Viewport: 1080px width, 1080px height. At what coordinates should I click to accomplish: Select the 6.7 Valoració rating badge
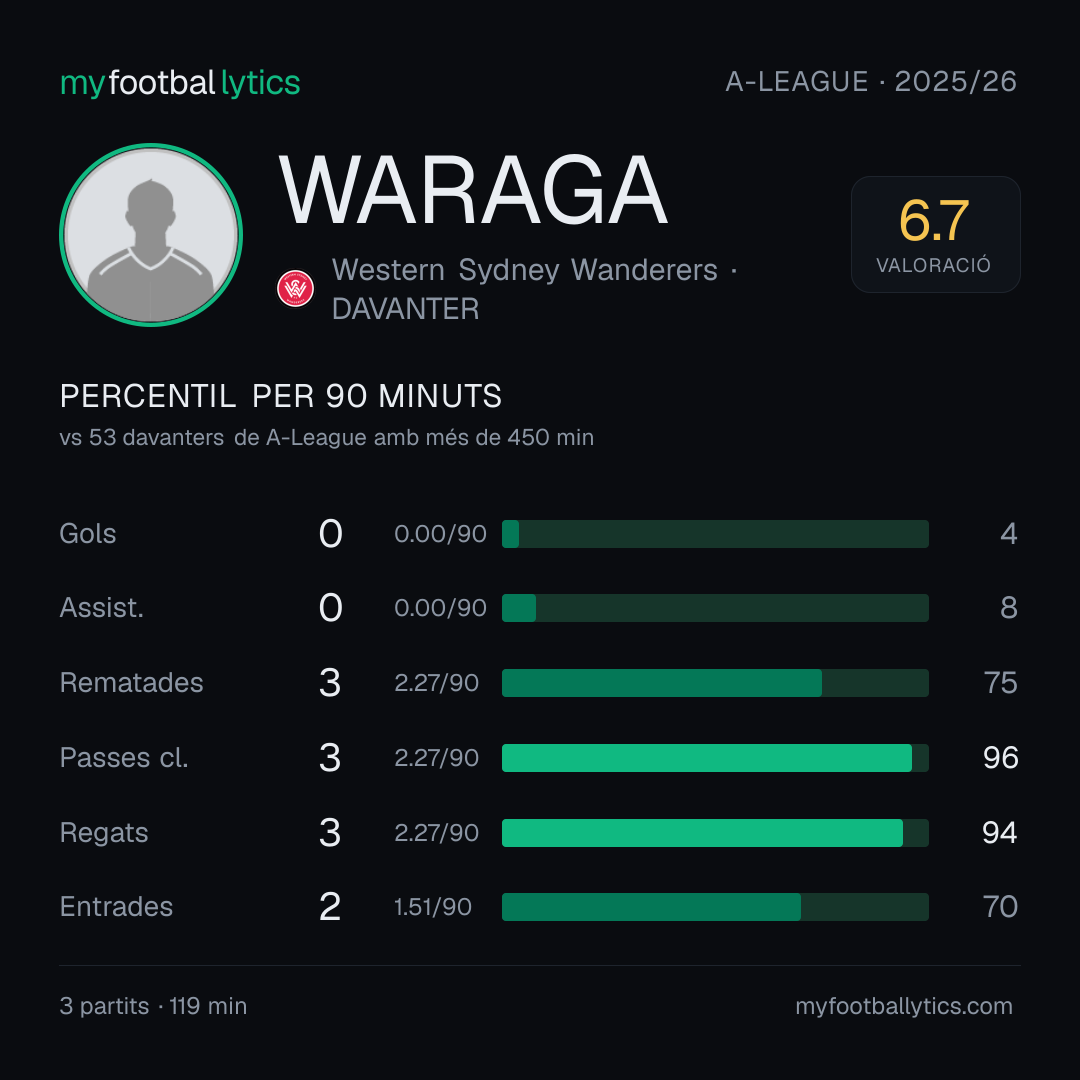pos(935,234)
